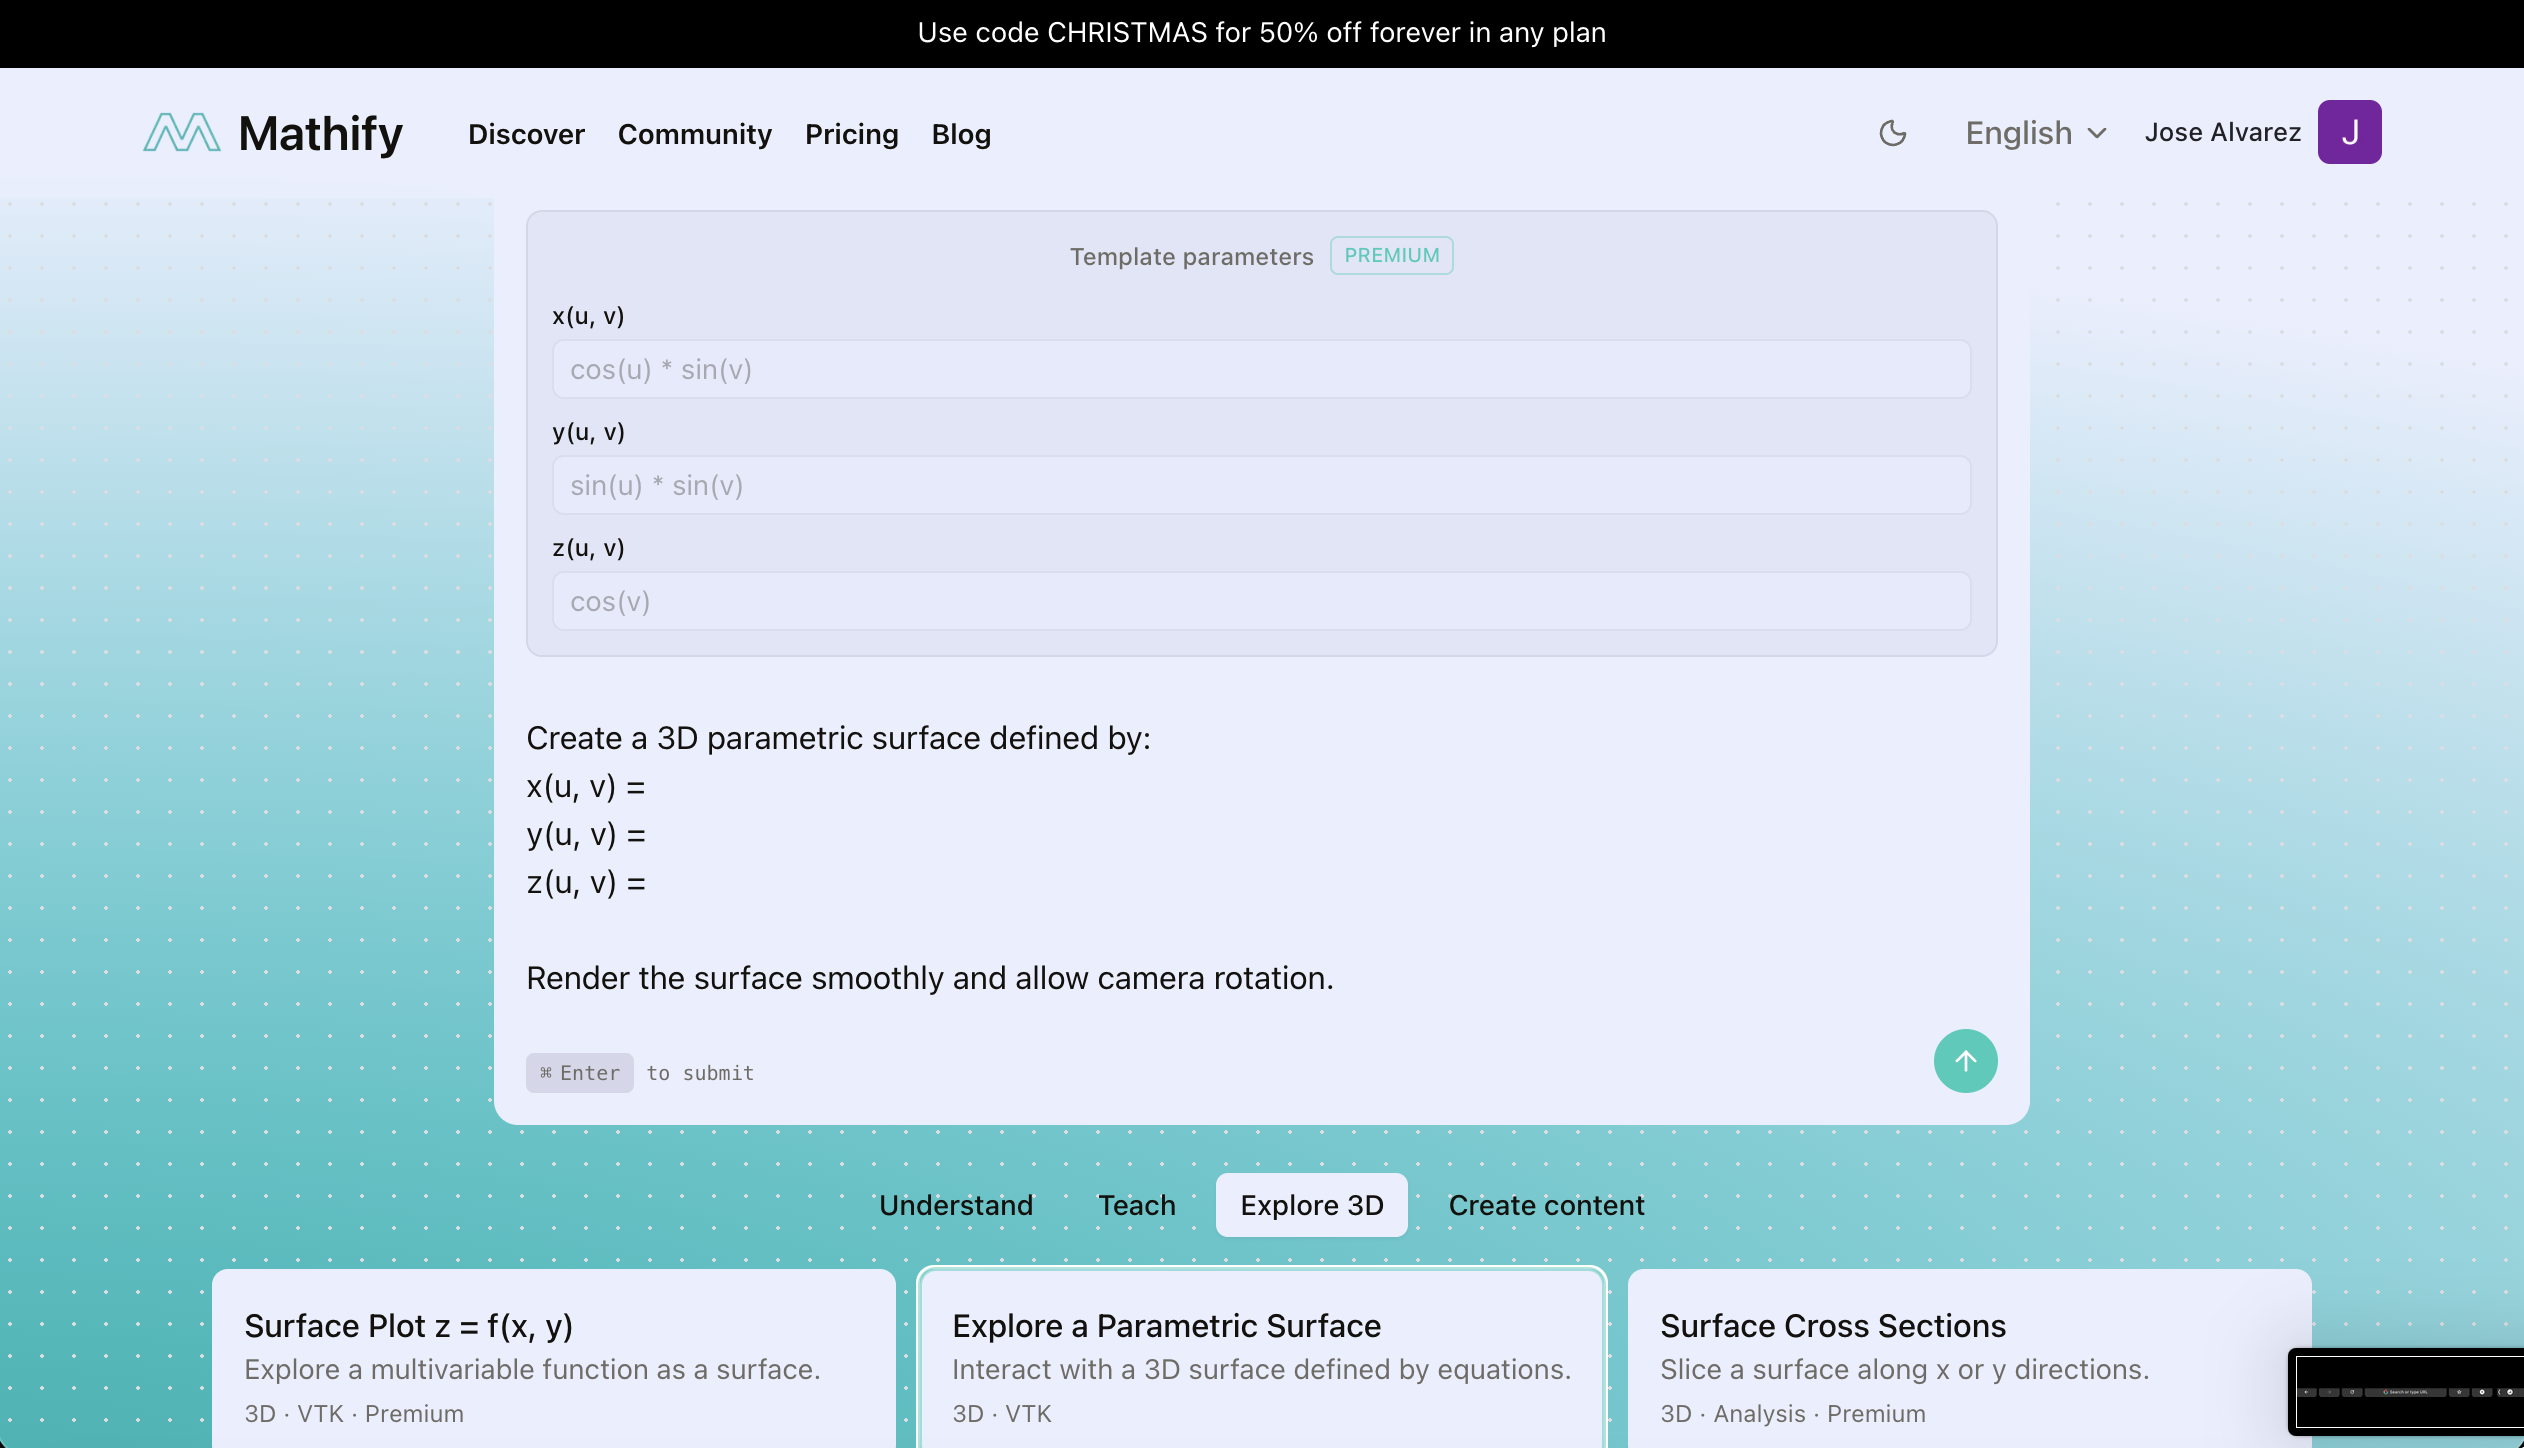Submit prompt with green arrow button
This screenshot has height=1448, width=2524.
tap(1964, 1061)
